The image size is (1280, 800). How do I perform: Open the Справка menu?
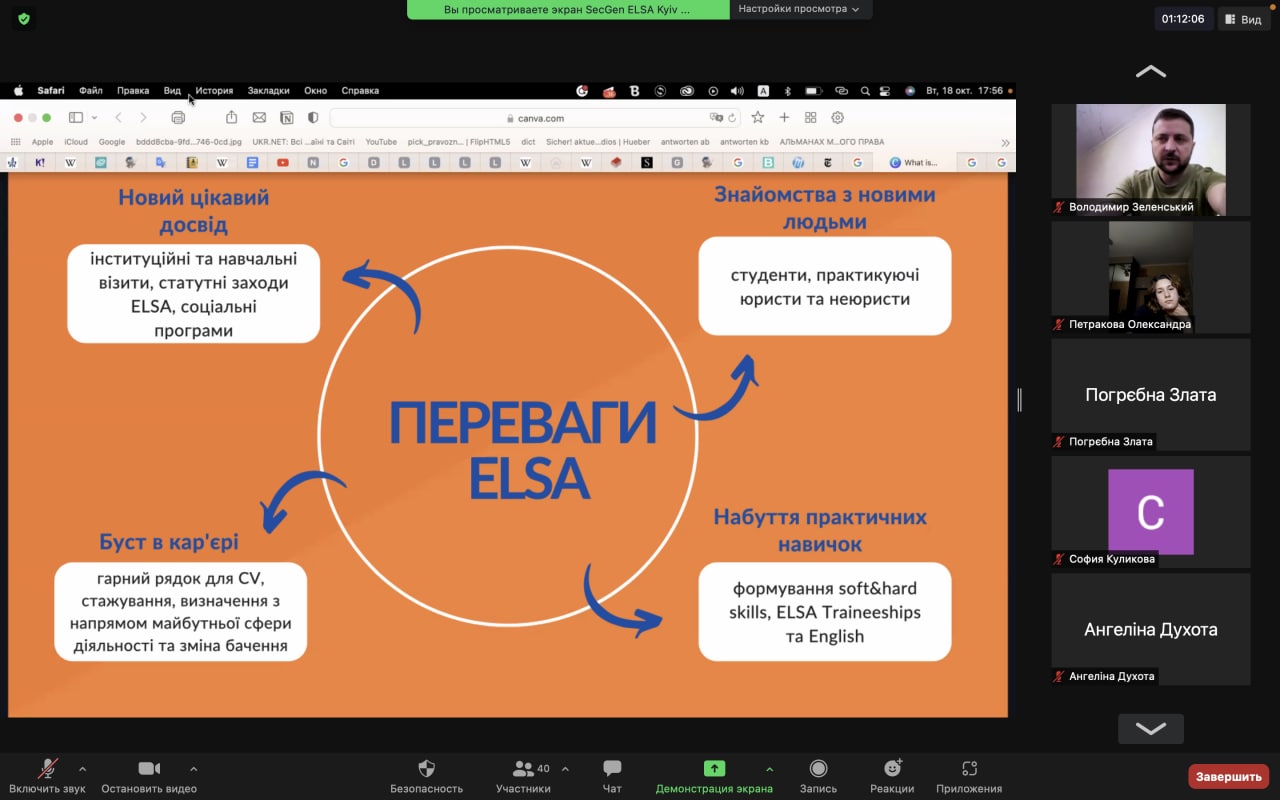360,90
